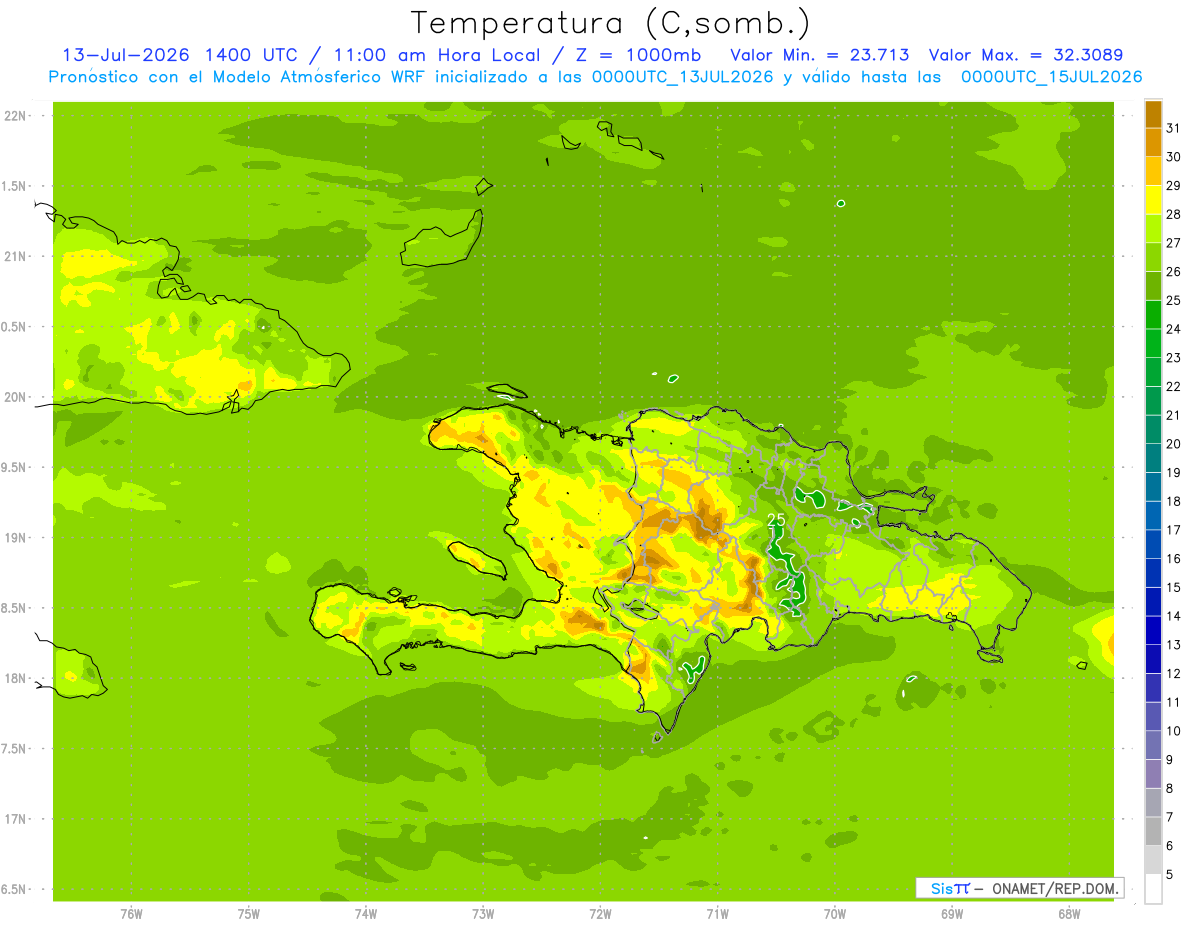Click the '20N' latitude axis label
The image size is (1200, 927).
(15, 397)
